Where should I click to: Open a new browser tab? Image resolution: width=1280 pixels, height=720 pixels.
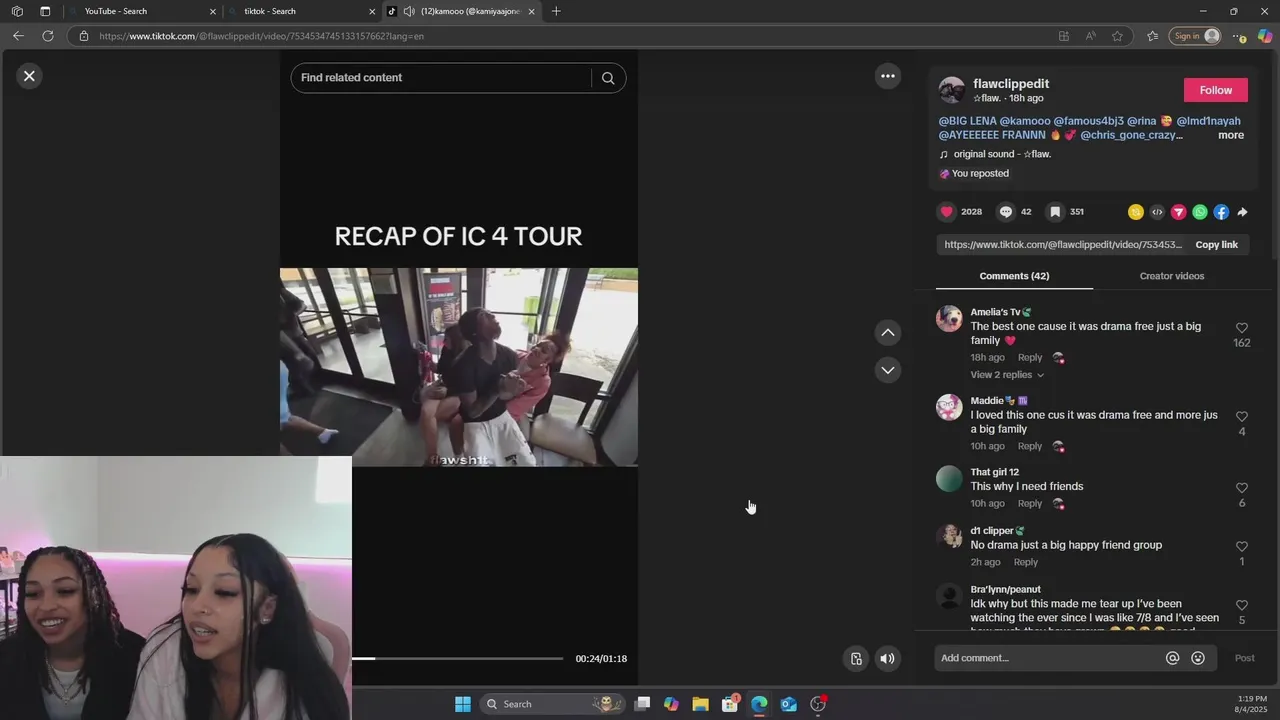click(x=556, y=11)
